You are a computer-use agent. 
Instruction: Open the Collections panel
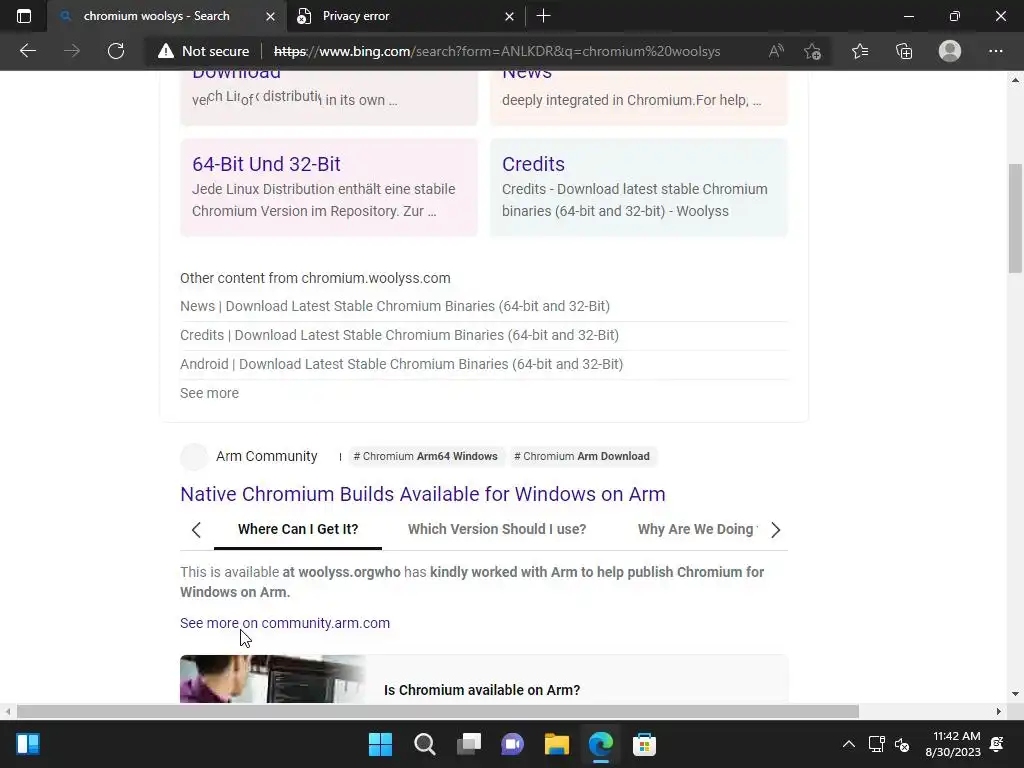[904, 51]
